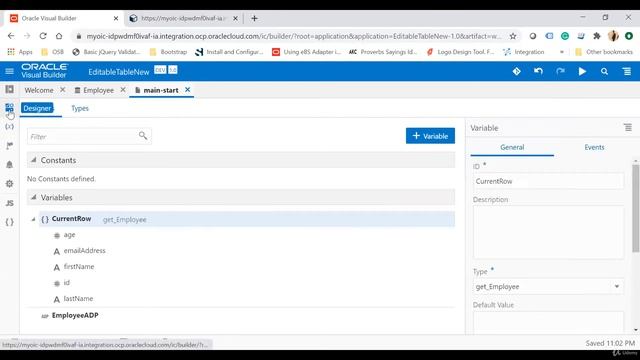Open the Settings gear sidebar icon
This screenshot has width=640, height=360.
click(9, 184)
